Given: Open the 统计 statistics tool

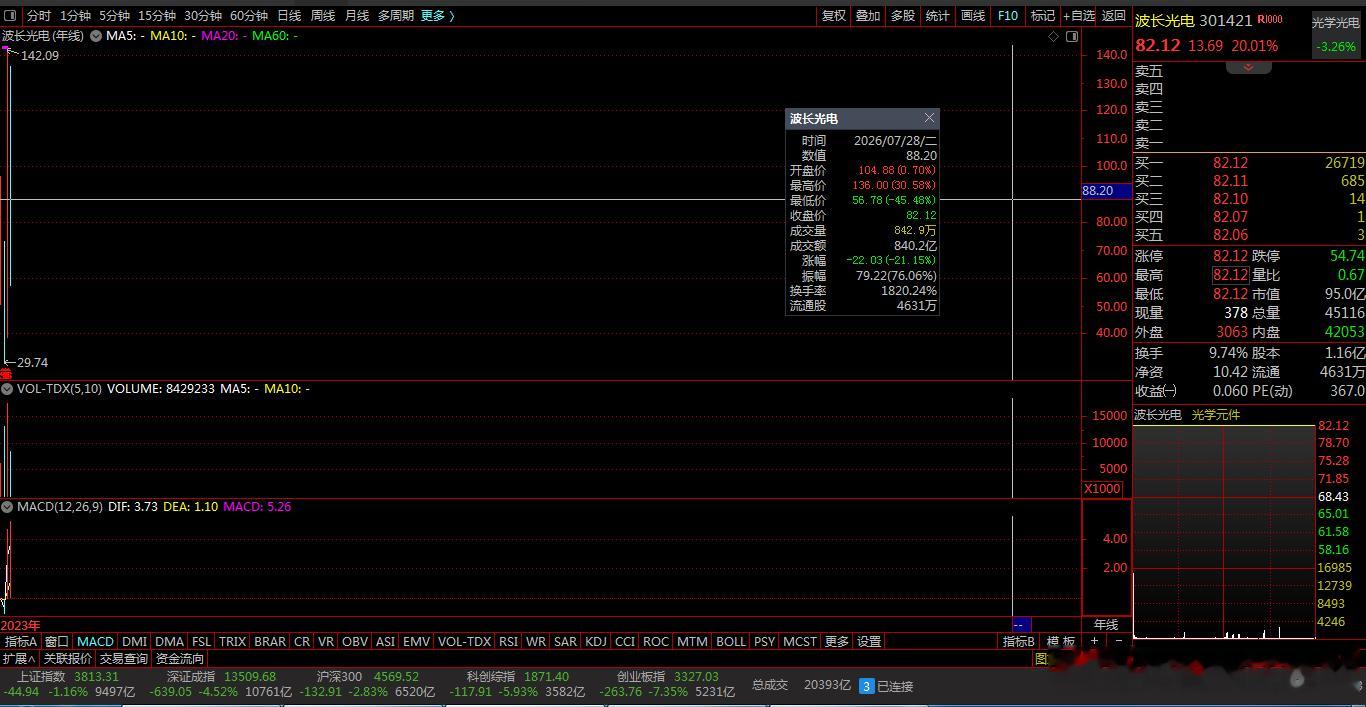Looking at the screenshot, I should coord(938,16).
